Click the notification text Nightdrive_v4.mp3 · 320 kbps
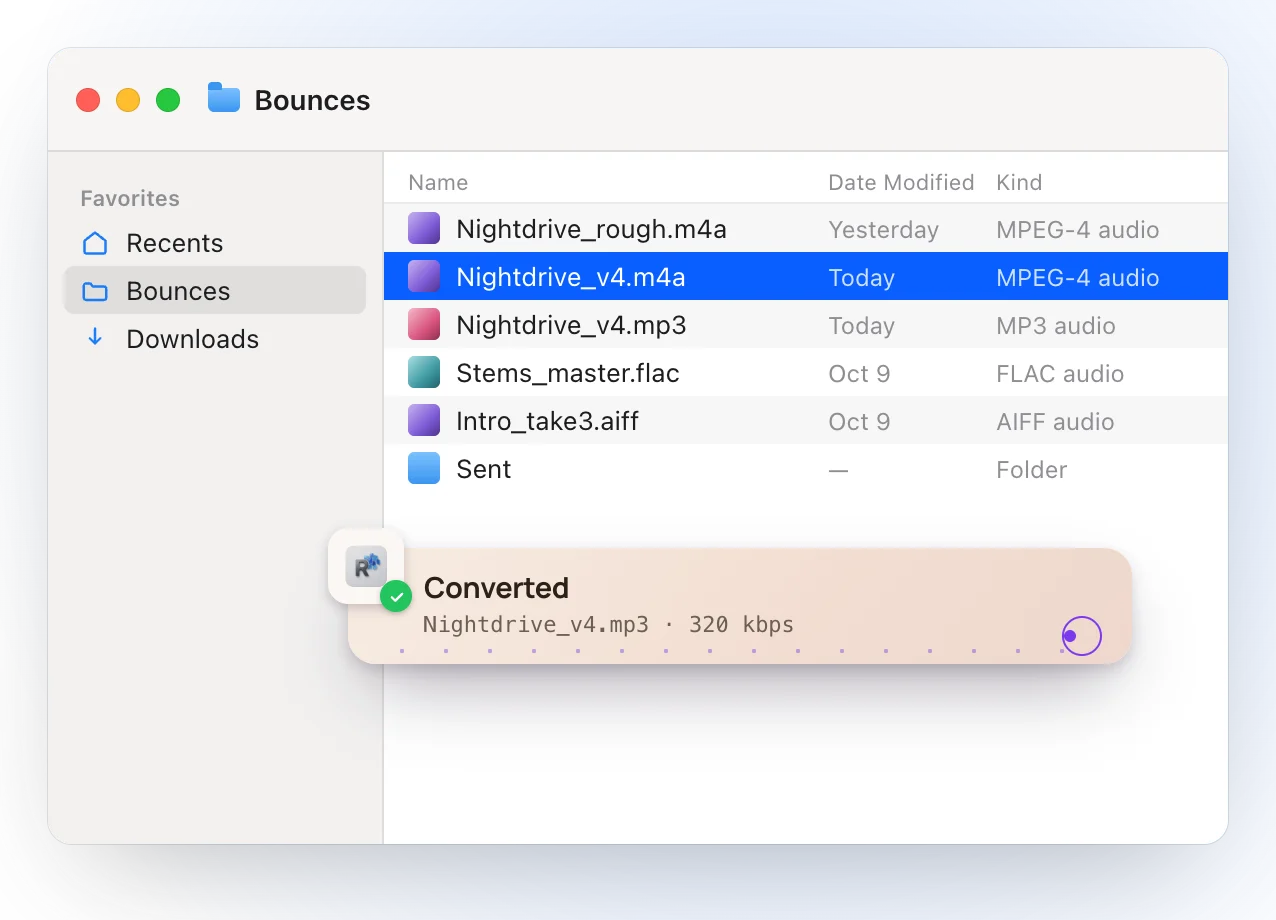The height and width of the screenshot is (920, 1276). (608, 625)
